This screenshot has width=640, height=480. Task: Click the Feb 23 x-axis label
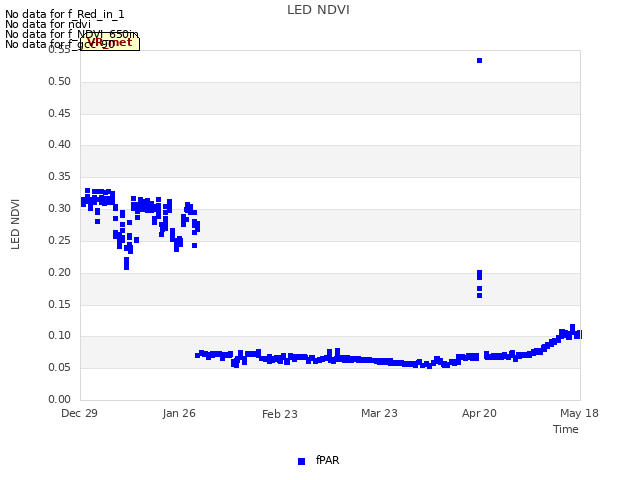280,414
